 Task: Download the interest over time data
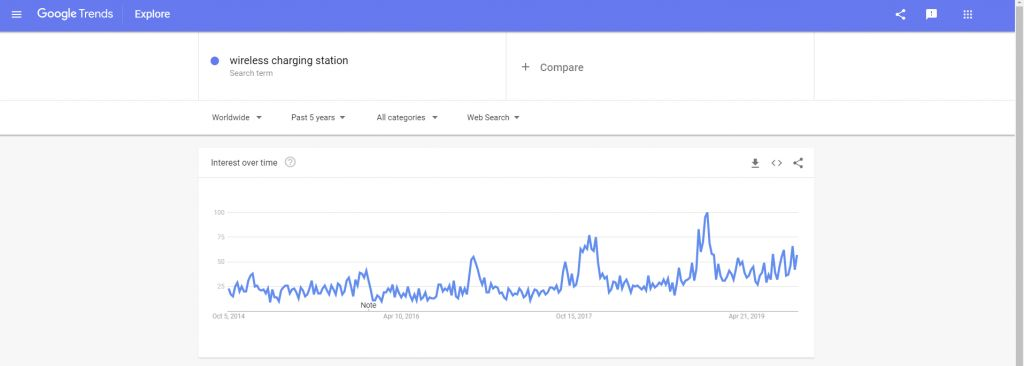755,163
